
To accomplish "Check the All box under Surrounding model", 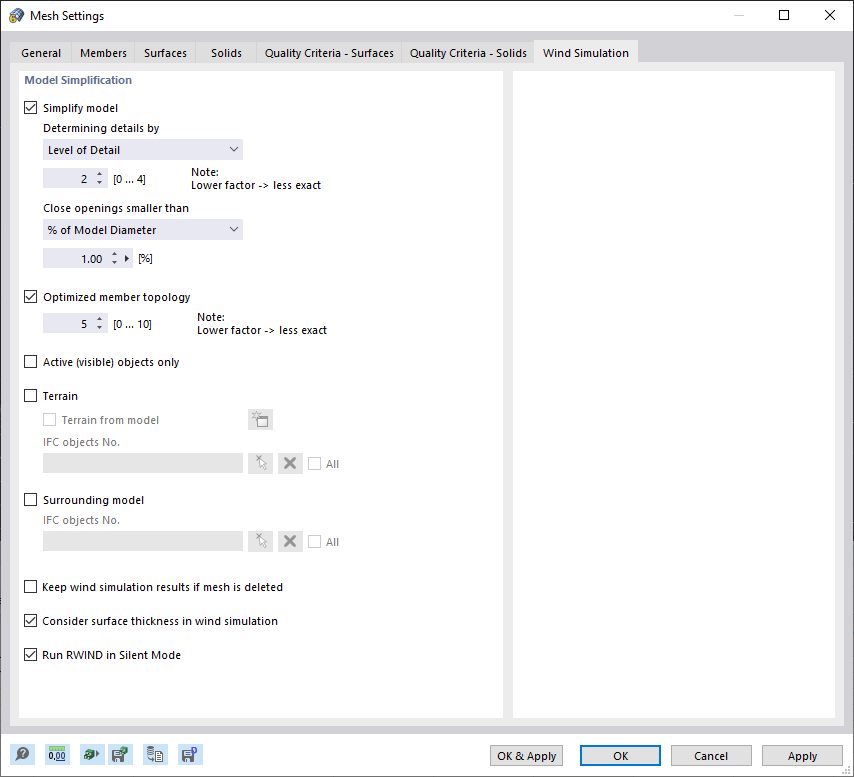I will [x=314, y=542].
